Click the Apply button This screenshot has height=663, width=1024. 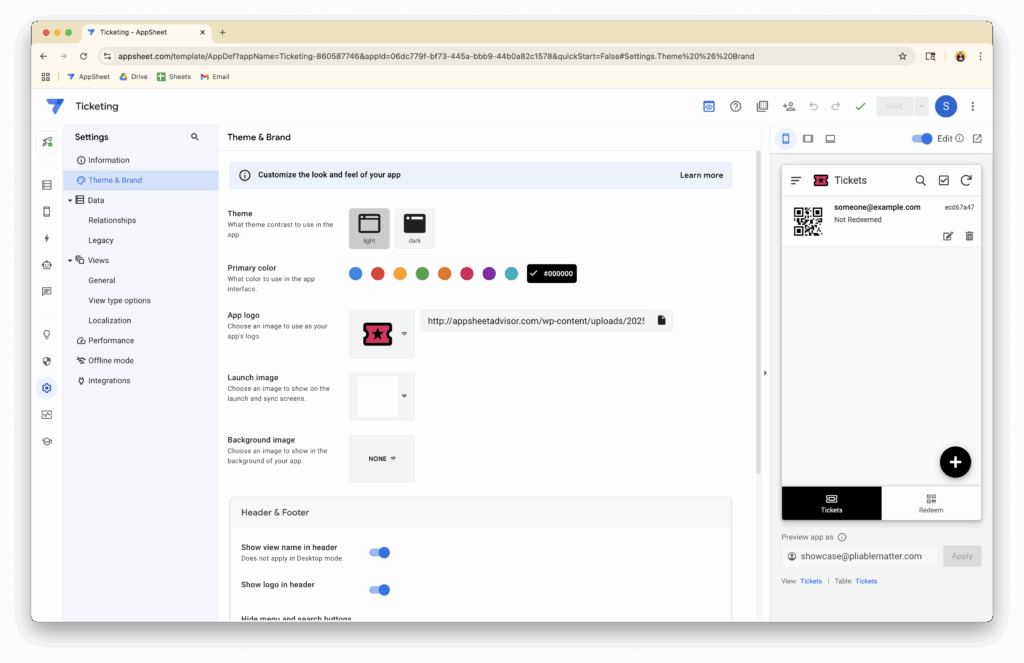[x=962, y=557]
